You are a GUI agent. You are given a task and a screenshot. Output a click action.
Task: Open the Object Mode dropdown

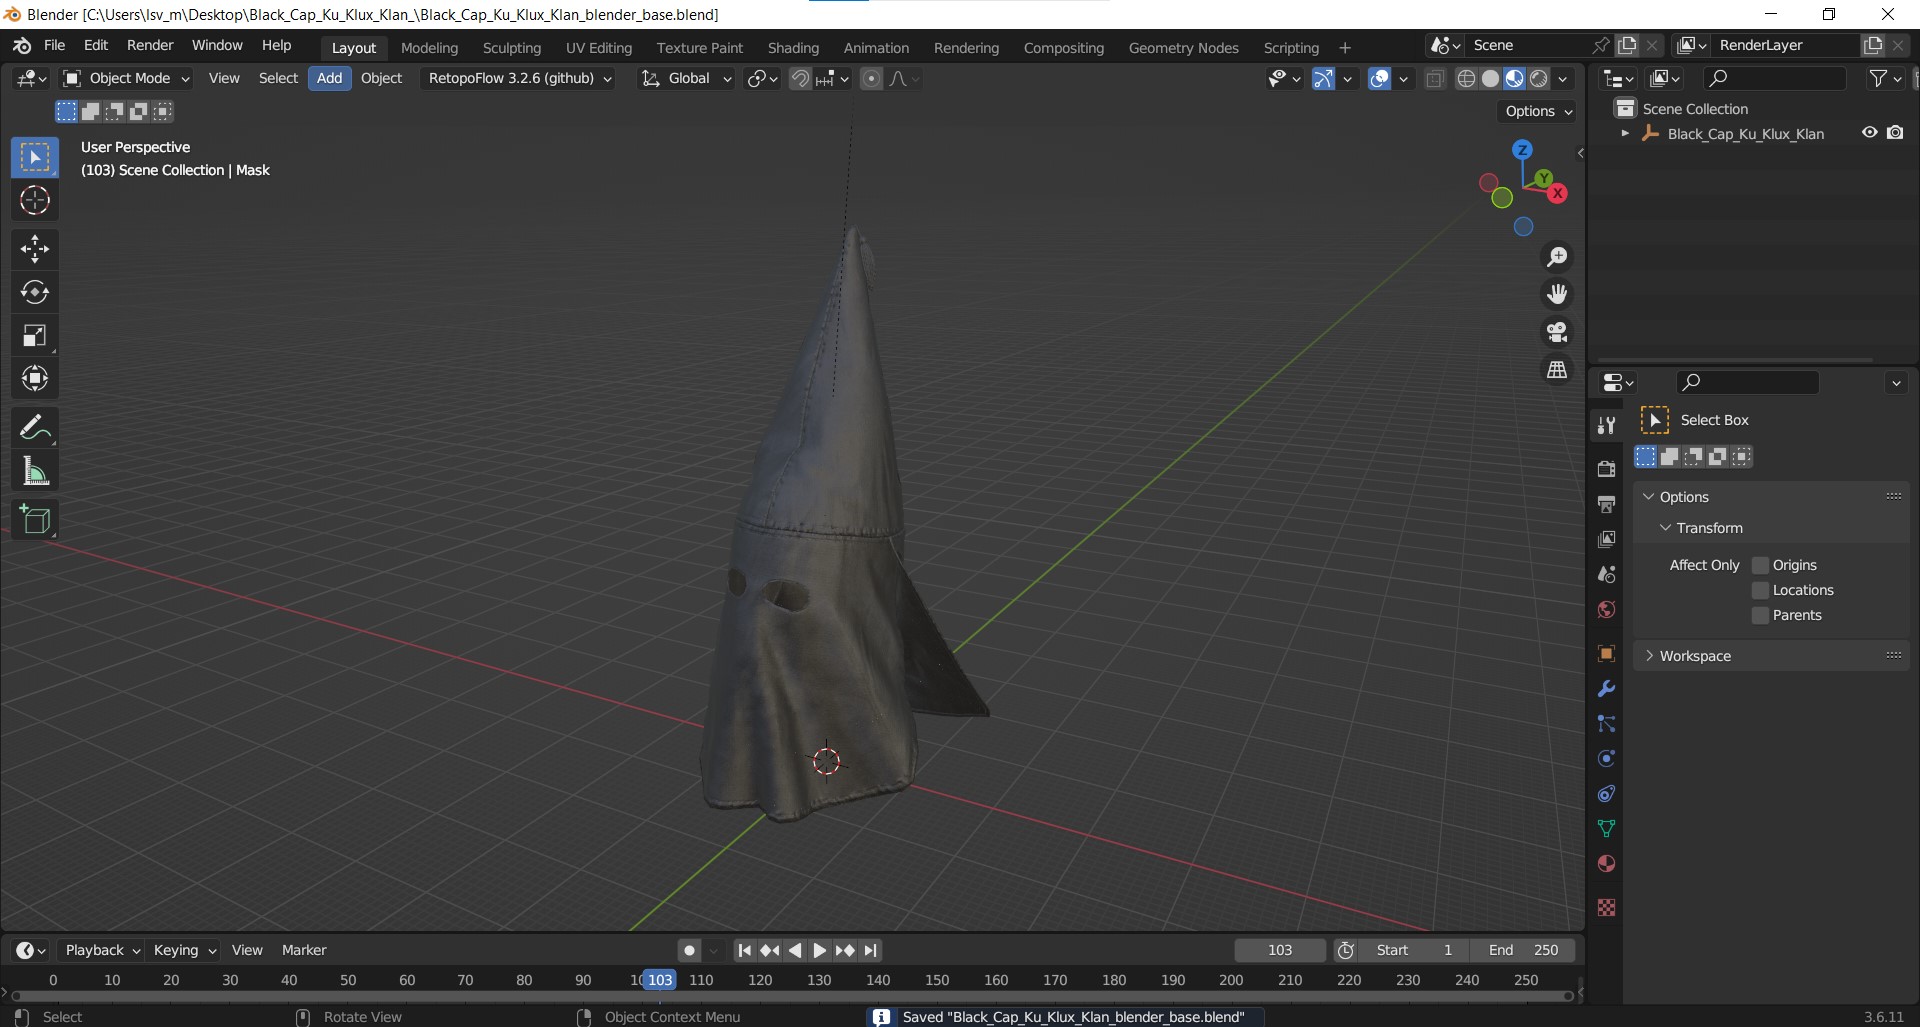[x=126, y=78]
